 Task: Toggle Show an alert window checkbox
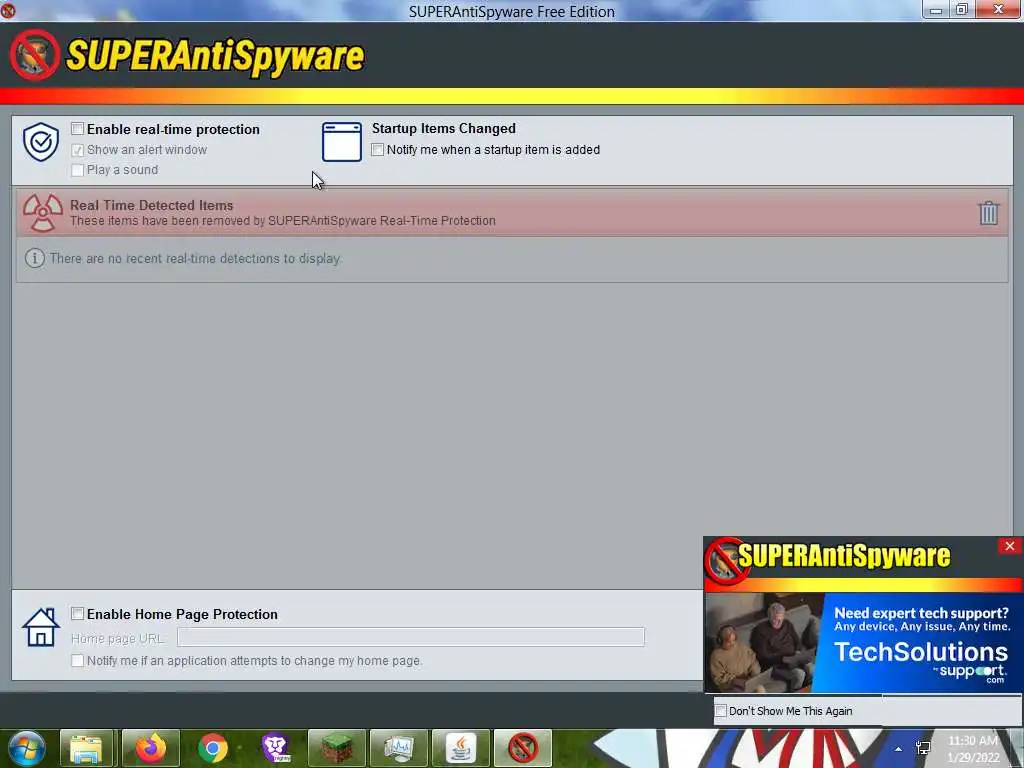[77, 150]
